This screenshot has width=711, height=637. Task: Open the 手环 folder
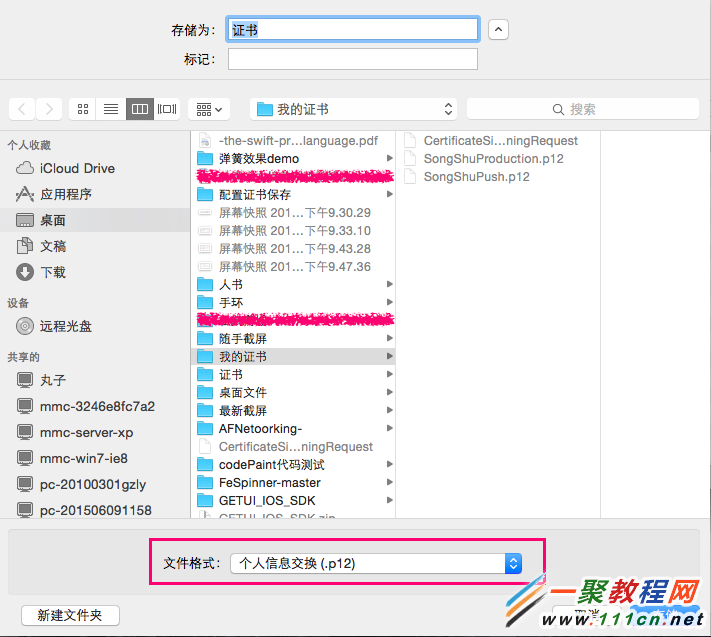[293, 302]
